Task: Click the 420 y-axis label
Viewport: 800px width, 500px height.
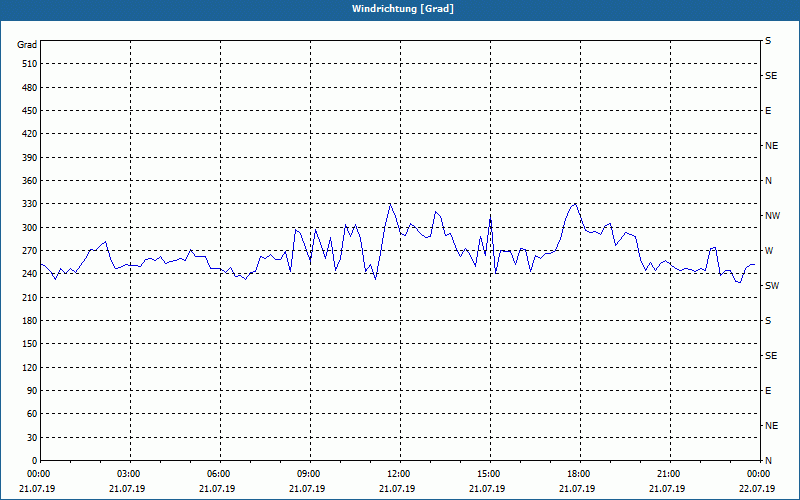Action: (x=30, y=134)
